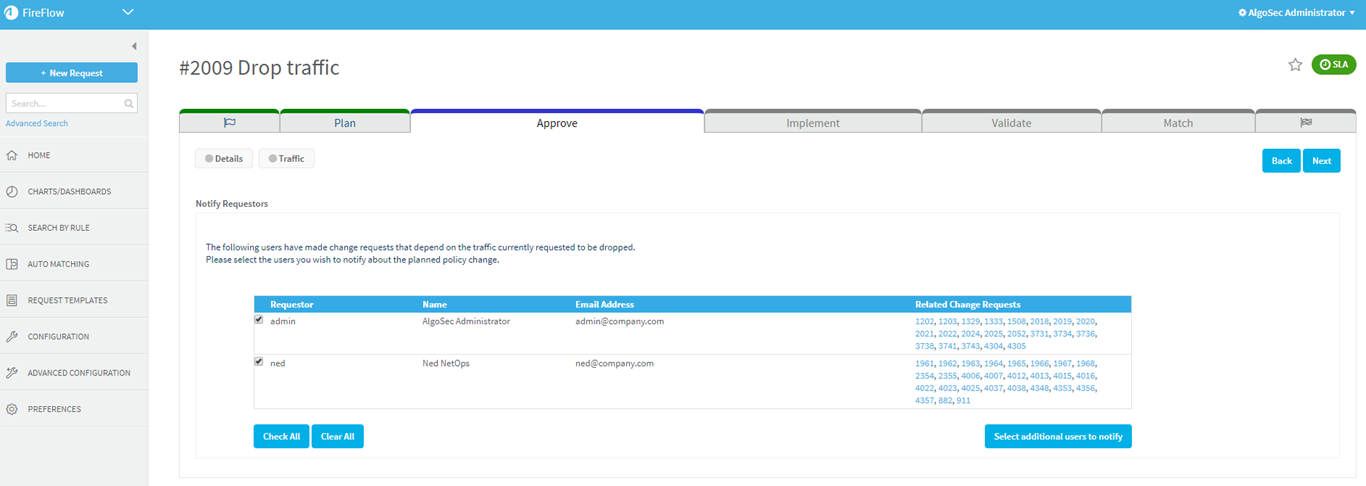Screen dimensions: 1366x486
Task: Open Home from the sidebar
Action: (39, 156)
